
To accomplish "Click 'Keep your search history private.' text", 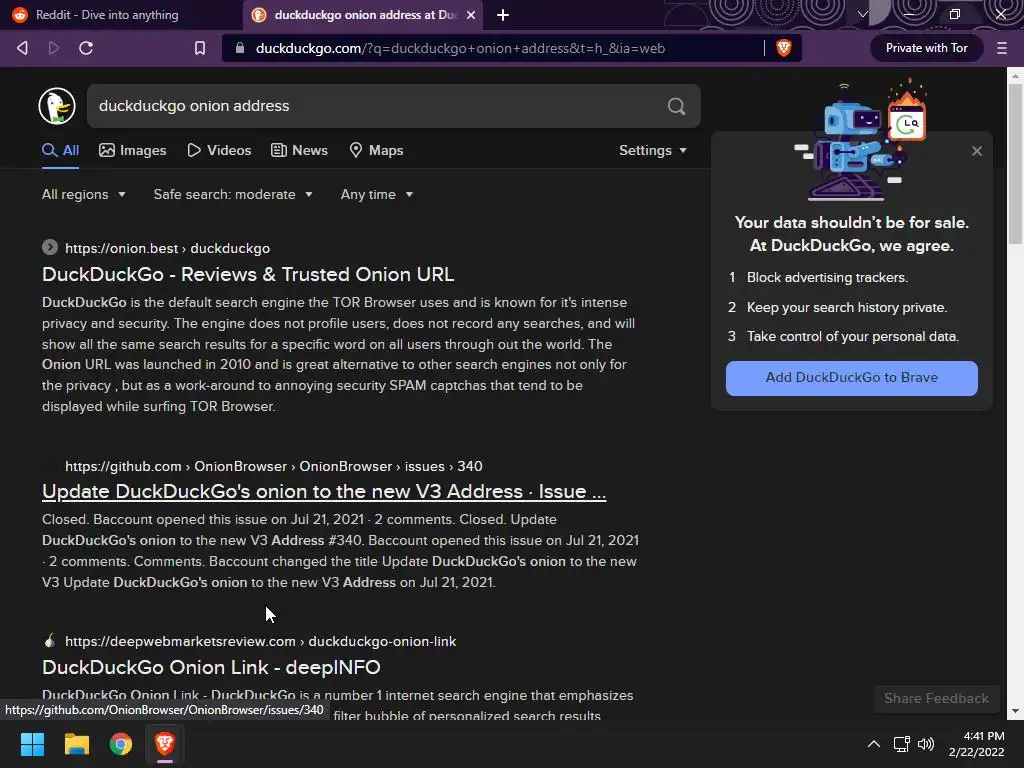I will click(x=846, y=308).
